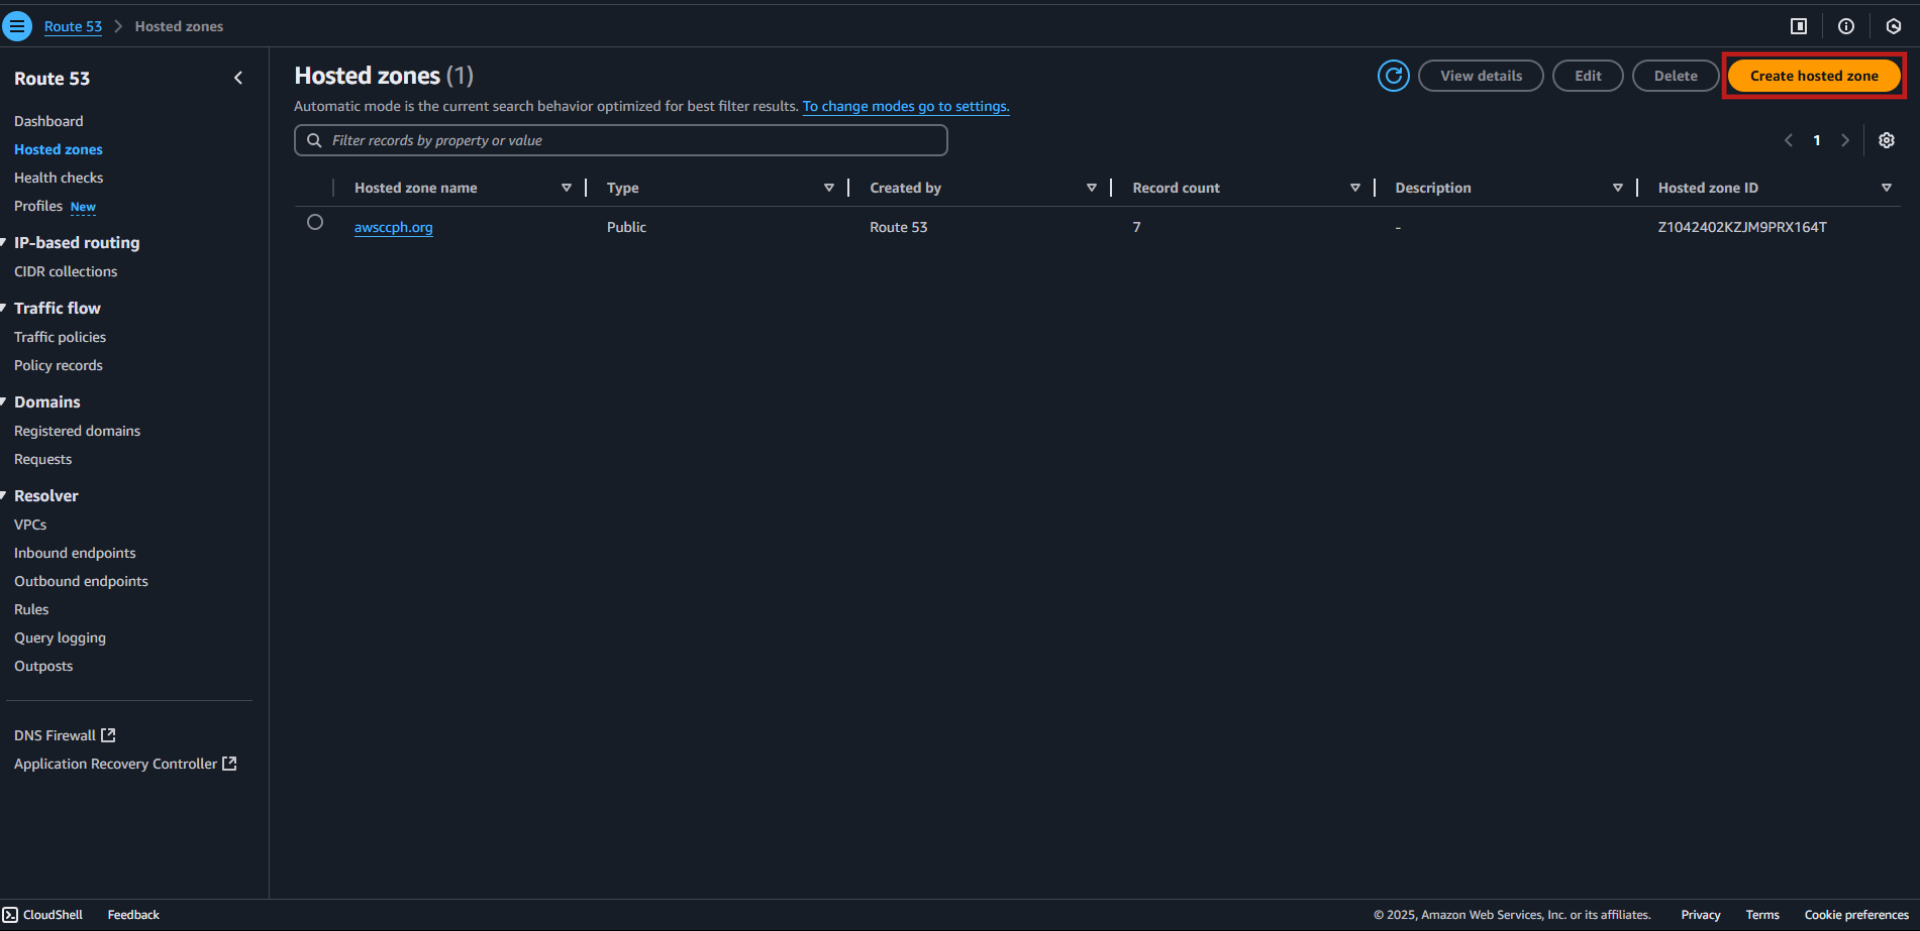This screenshot has width=1920, height=931.
Task: Click external link icon by Application Recovery Controller
Action: coord(229,763)
